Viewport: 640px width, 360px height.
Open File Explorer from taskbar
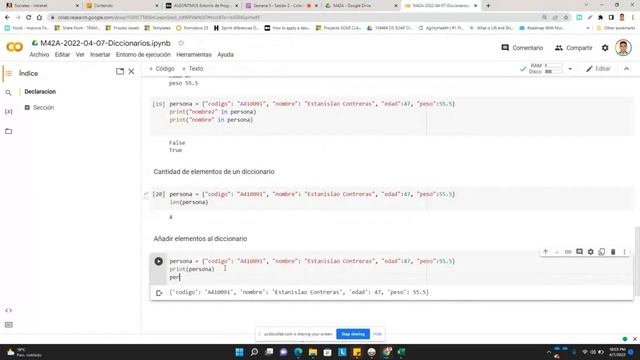313,352
